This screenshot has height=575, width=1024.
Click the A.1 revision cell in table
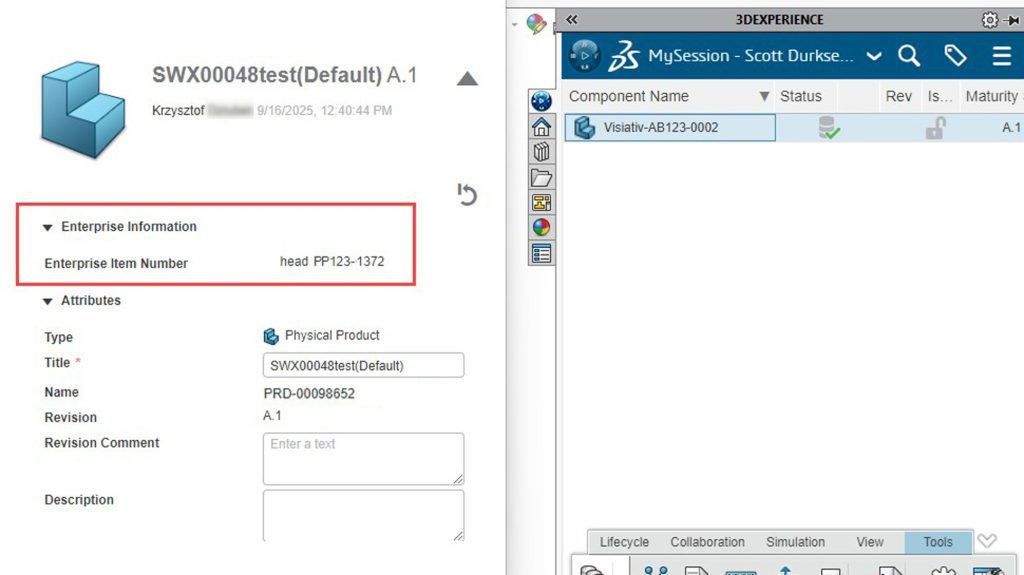[x=1011, y=127]
